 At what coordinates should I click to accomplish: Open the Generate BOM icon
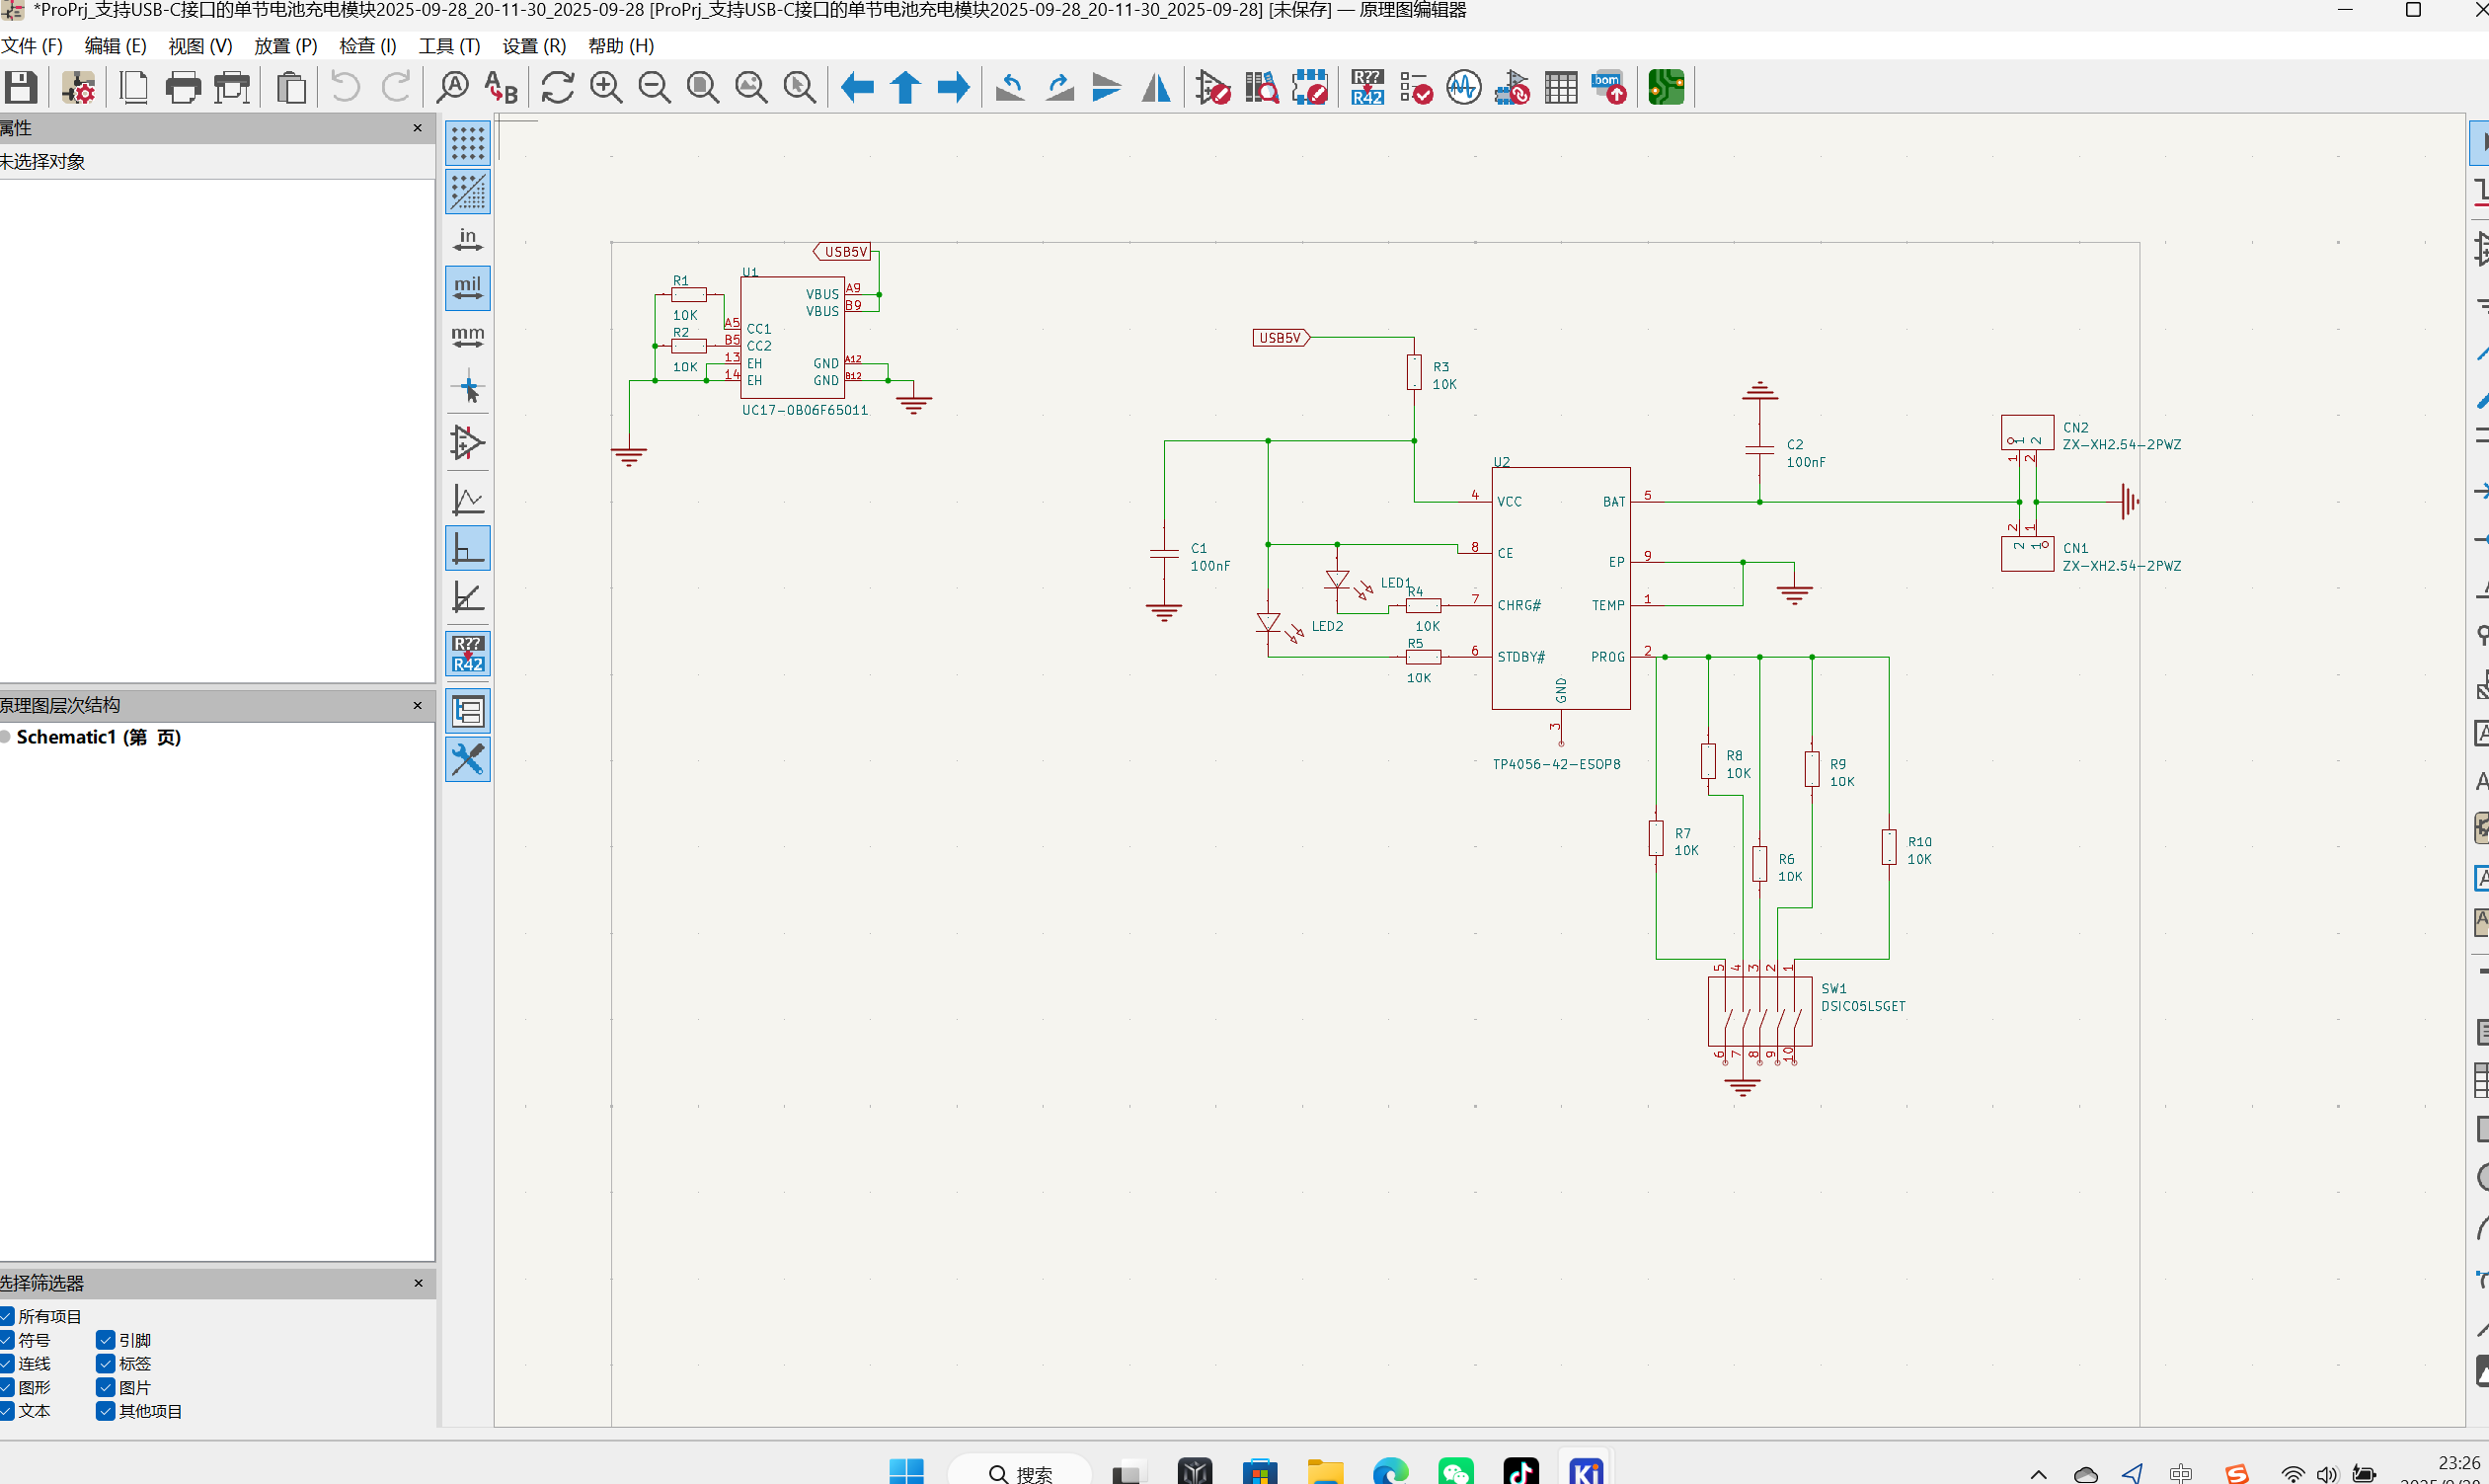pyautogui.click(x=1609, y=88)
